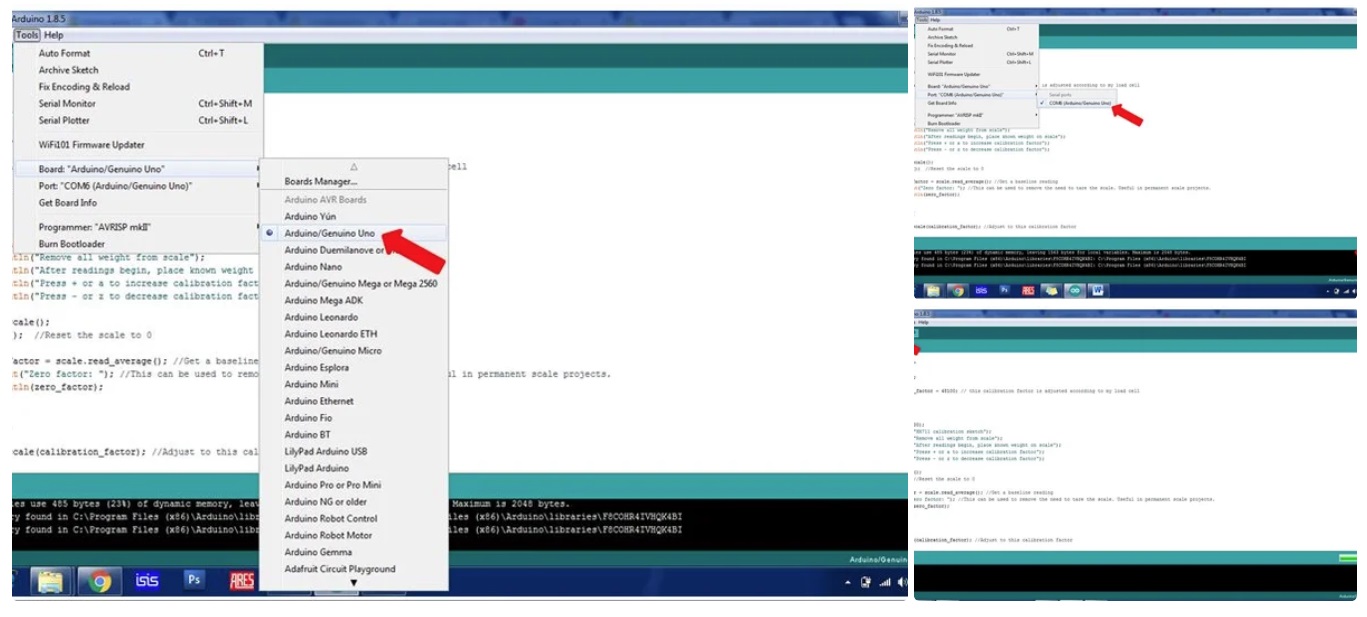This screenshot has width=1367, height=617.
Task: Click the Serial ports header in the port submenu
Action: 1059,95
